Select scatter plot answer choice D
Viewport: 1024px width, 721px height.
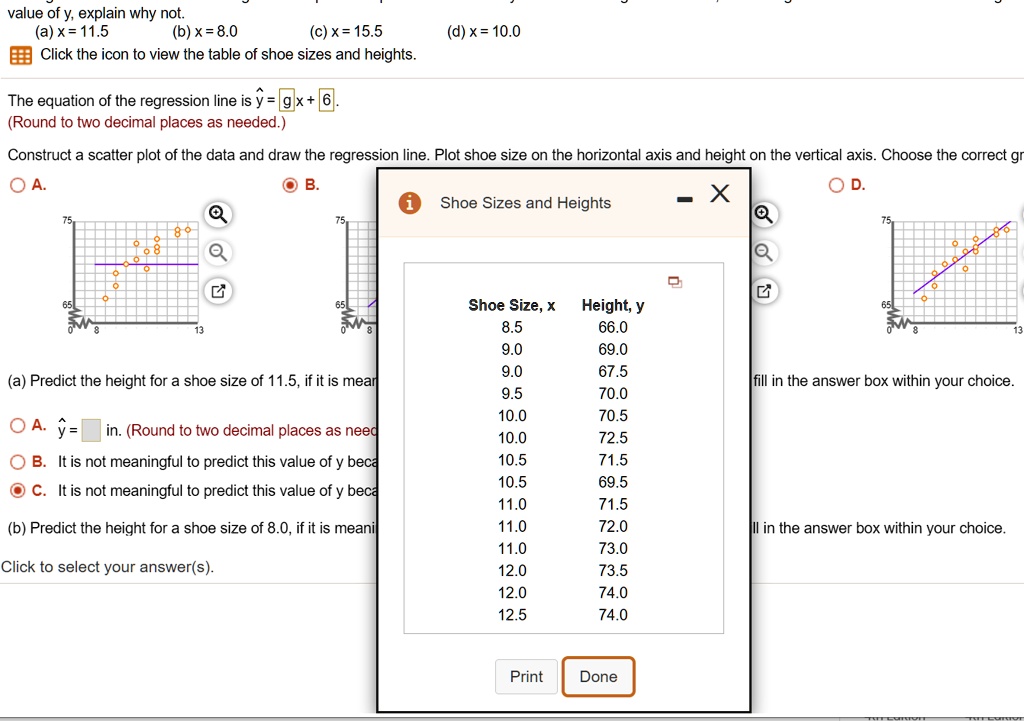[x=836, y=184]
